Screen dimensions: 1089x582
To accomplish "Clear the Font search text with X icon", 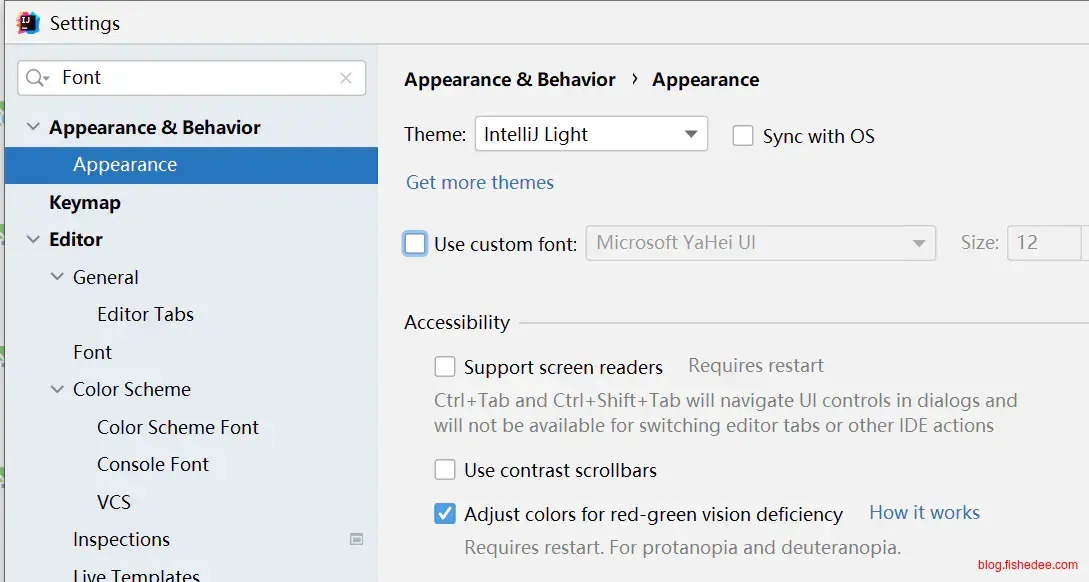I will tap(346, 78).
